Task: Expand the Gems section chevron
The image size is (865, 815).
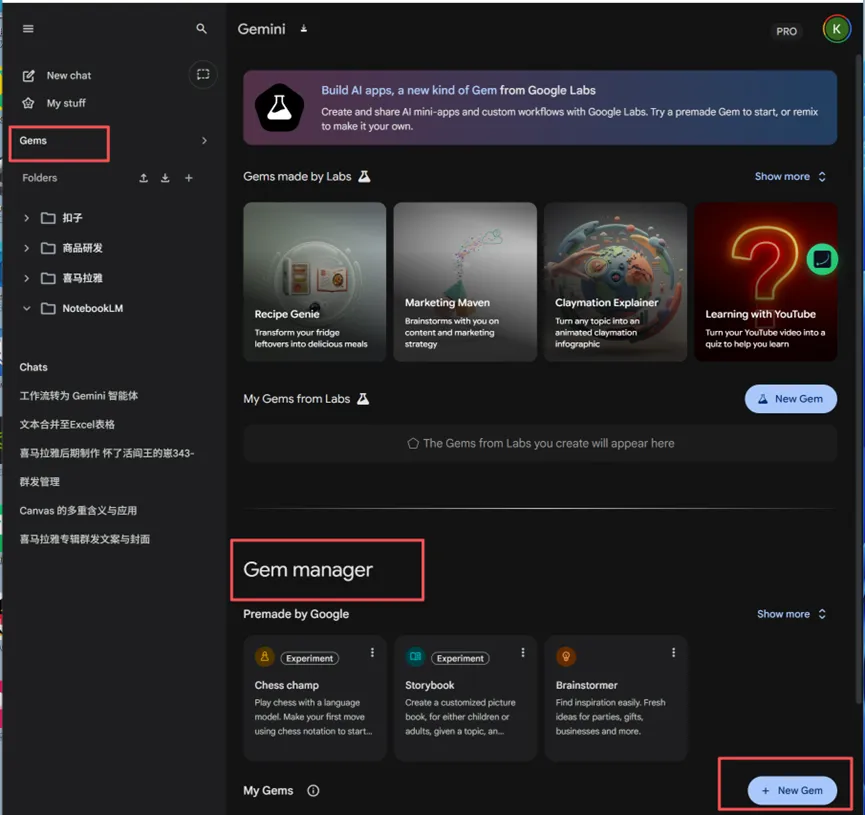Action: point(204,141)
